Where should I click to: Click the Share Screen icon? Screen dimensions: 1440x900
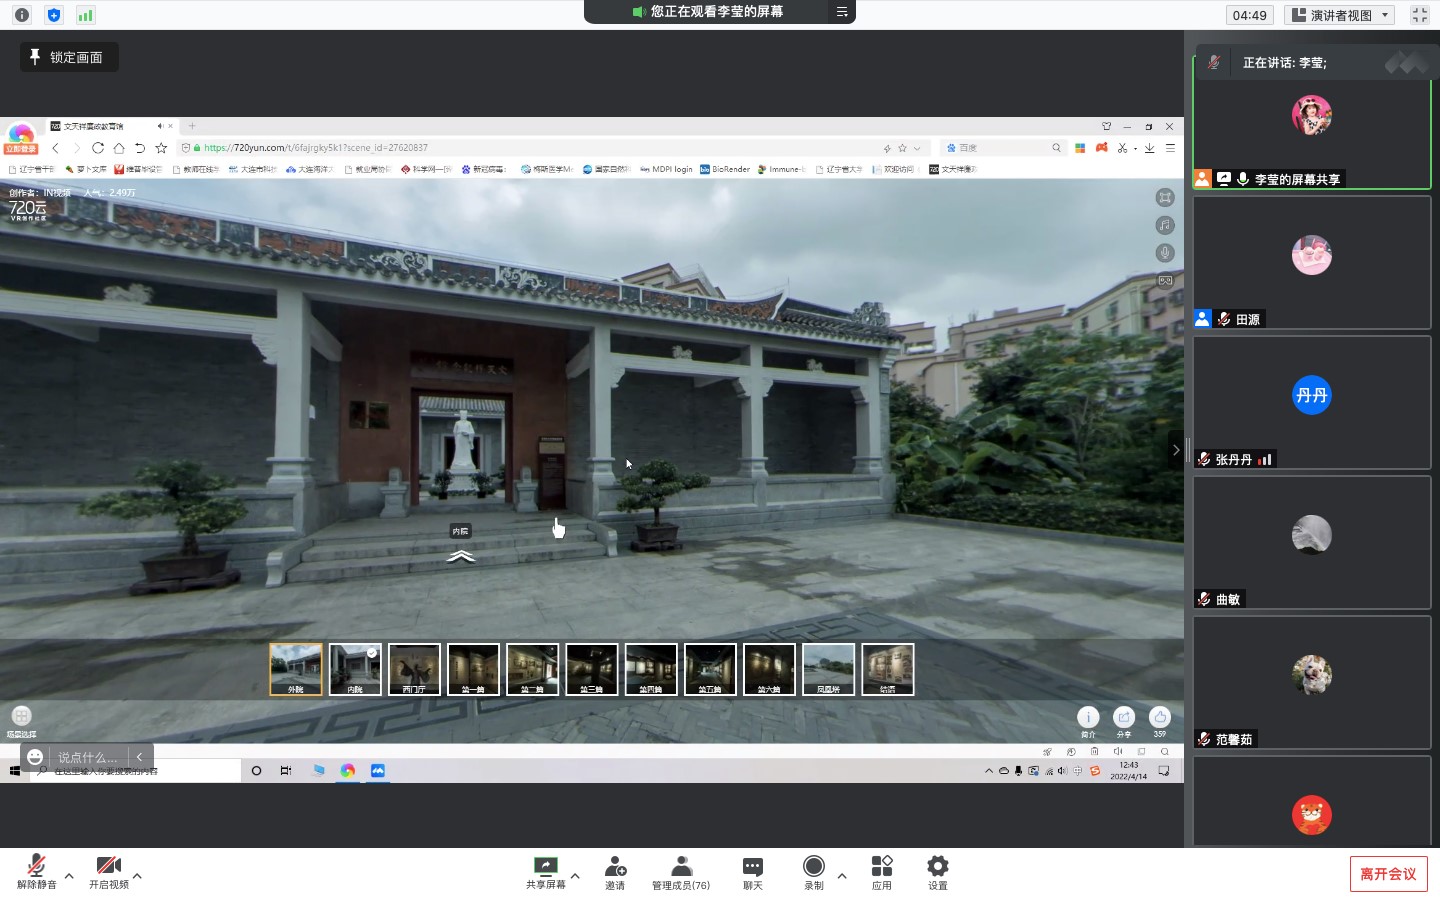coord(545,871)
